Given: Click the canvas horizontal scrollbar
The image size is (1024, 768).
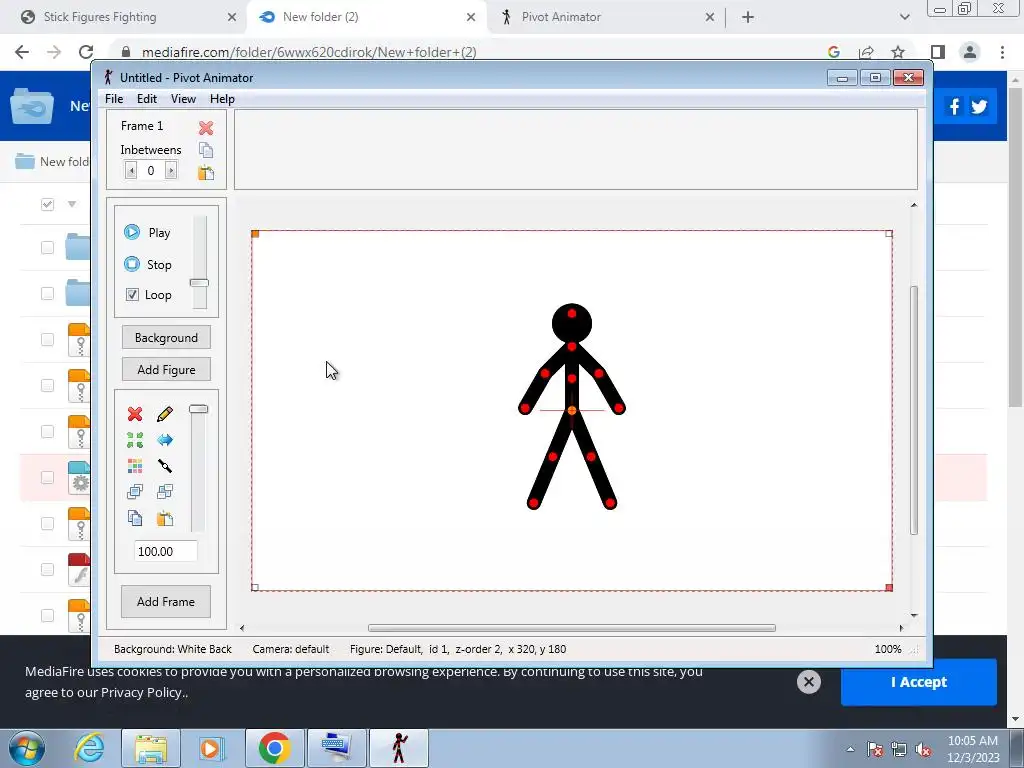Looking at the screenshot, I should coord(571,628).
